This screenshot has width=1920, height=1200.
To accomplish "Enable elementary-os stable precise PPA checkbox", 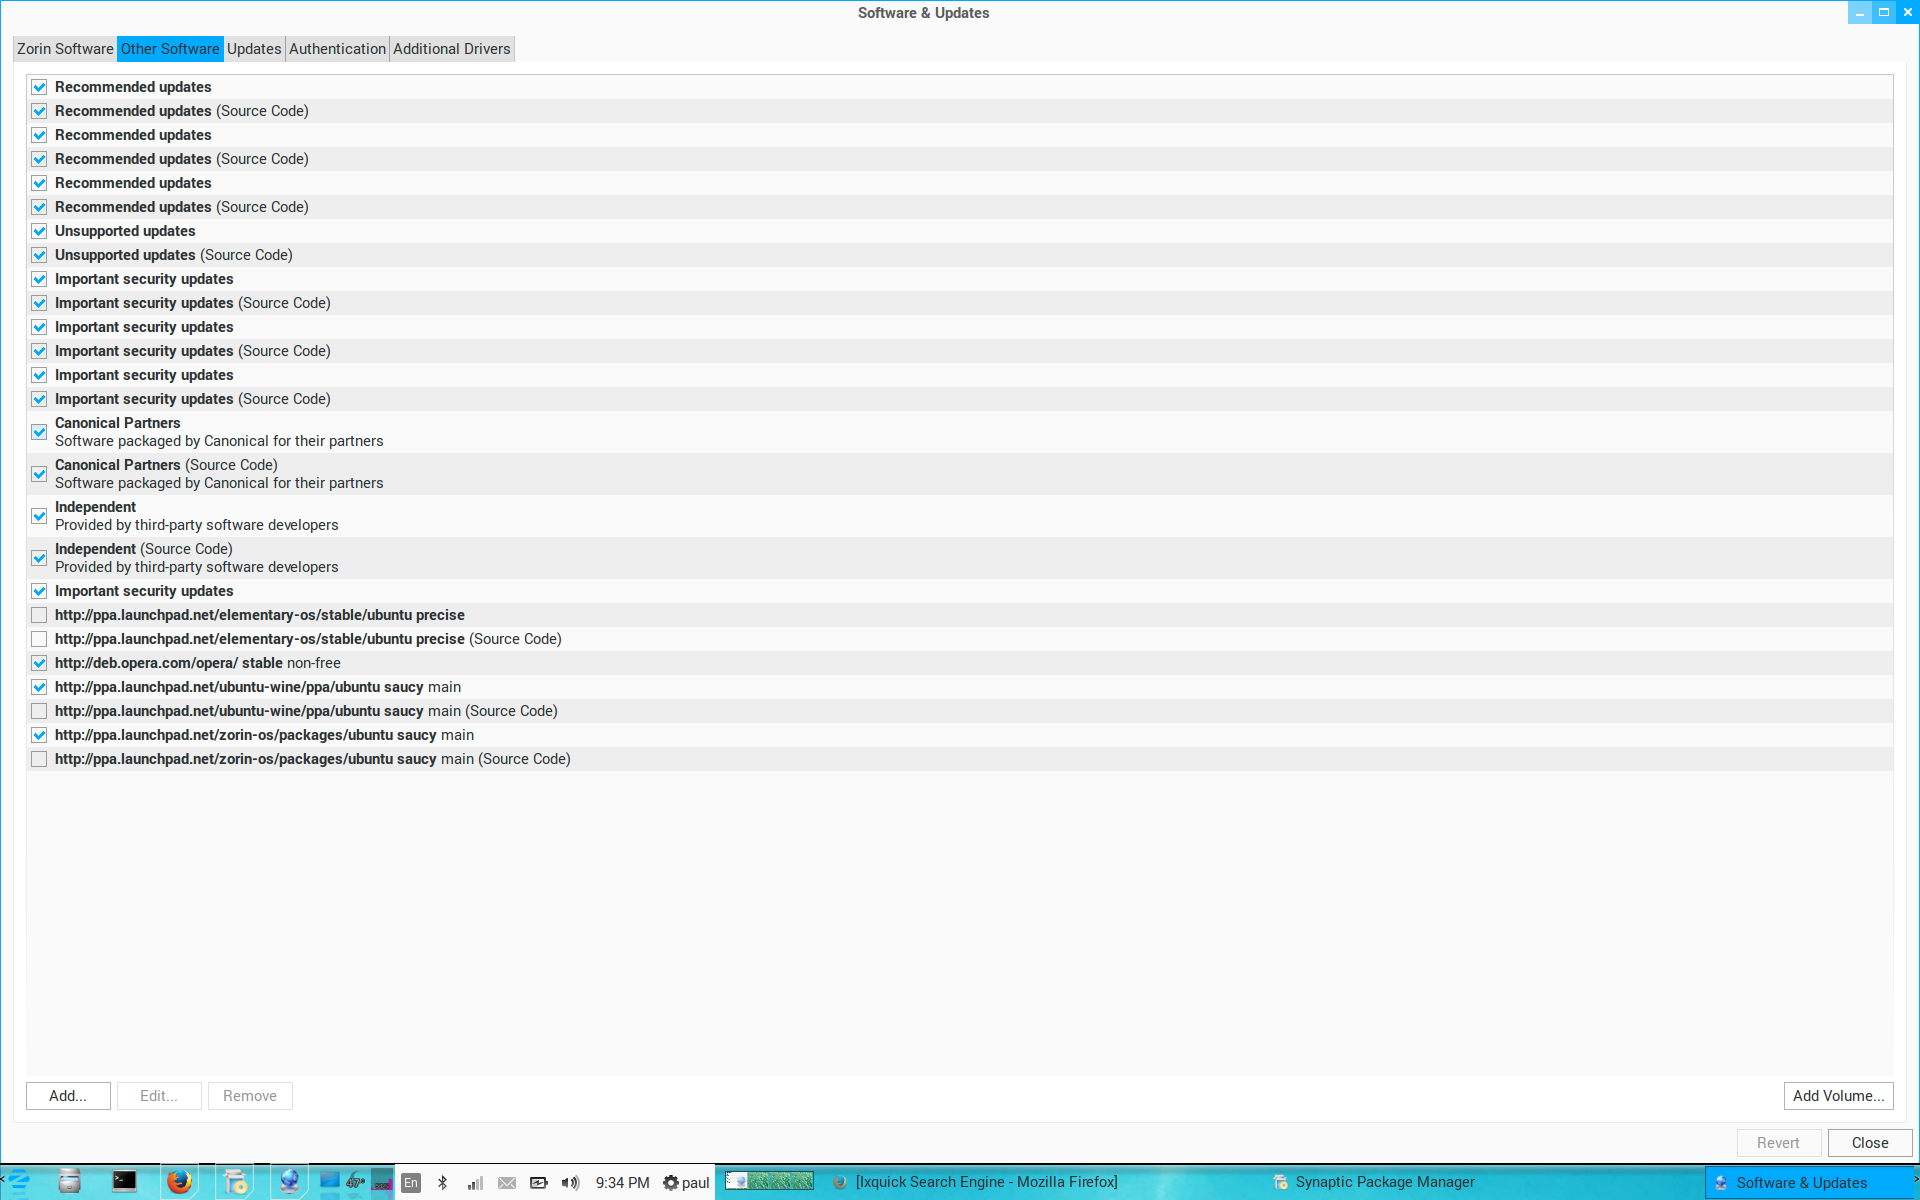I will pyautogui.click(x=39, y=615).
